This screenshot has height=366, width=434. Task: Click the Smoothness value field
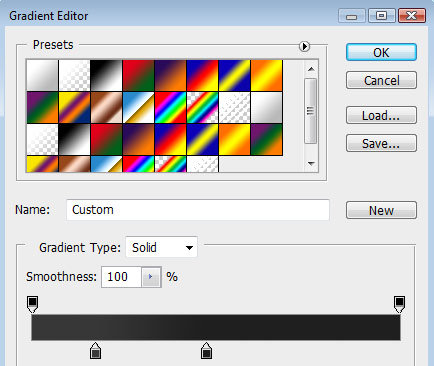121,277
